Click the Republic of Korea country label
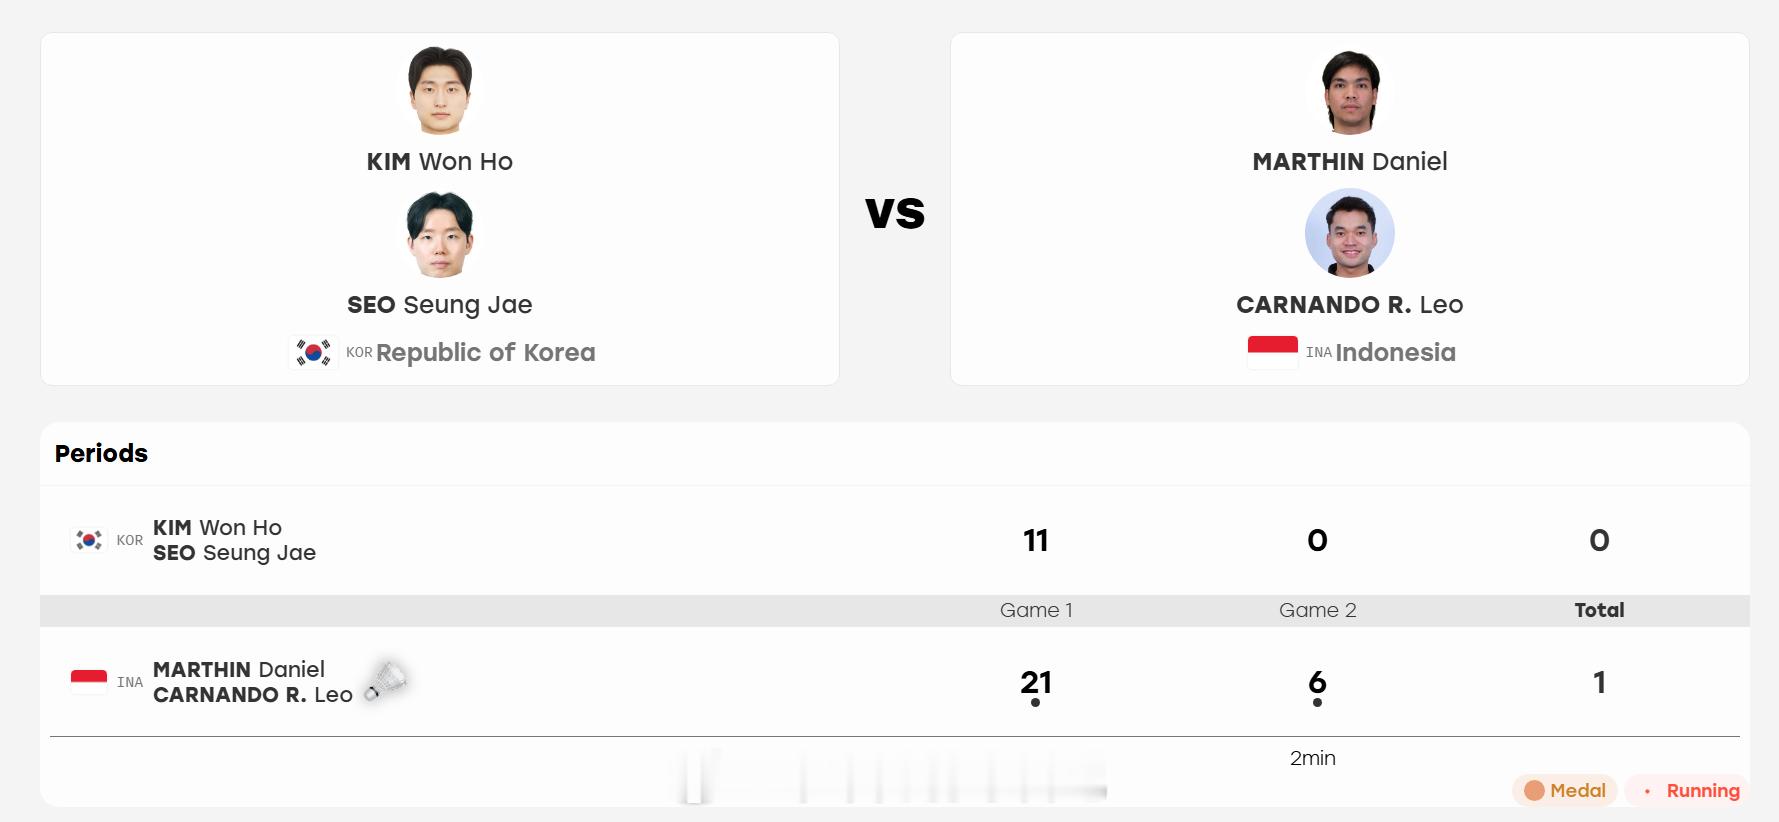Screen dimensions: 1779x822 pyautogui.click(x=485, y=352)
